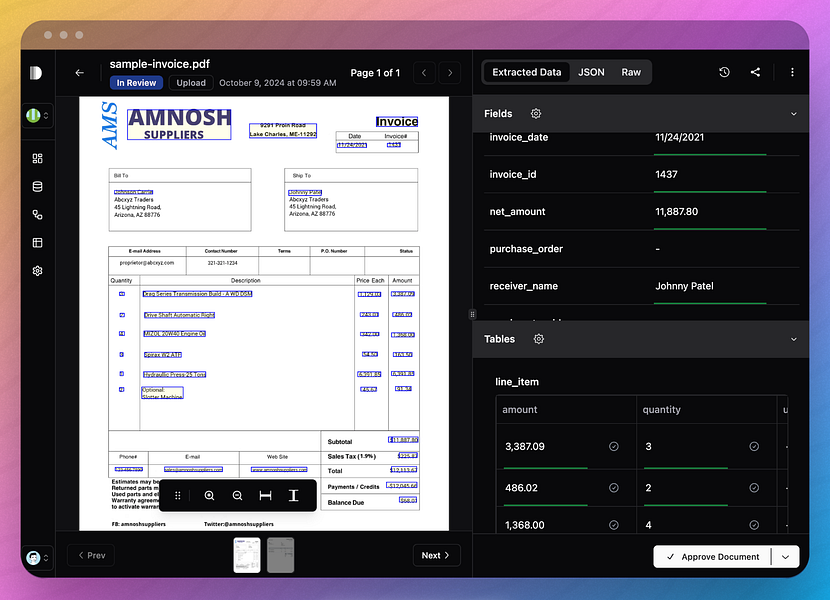The image size is (830, 600).
Task: Select the database icon in left sidebar
Action: [37, 186]
